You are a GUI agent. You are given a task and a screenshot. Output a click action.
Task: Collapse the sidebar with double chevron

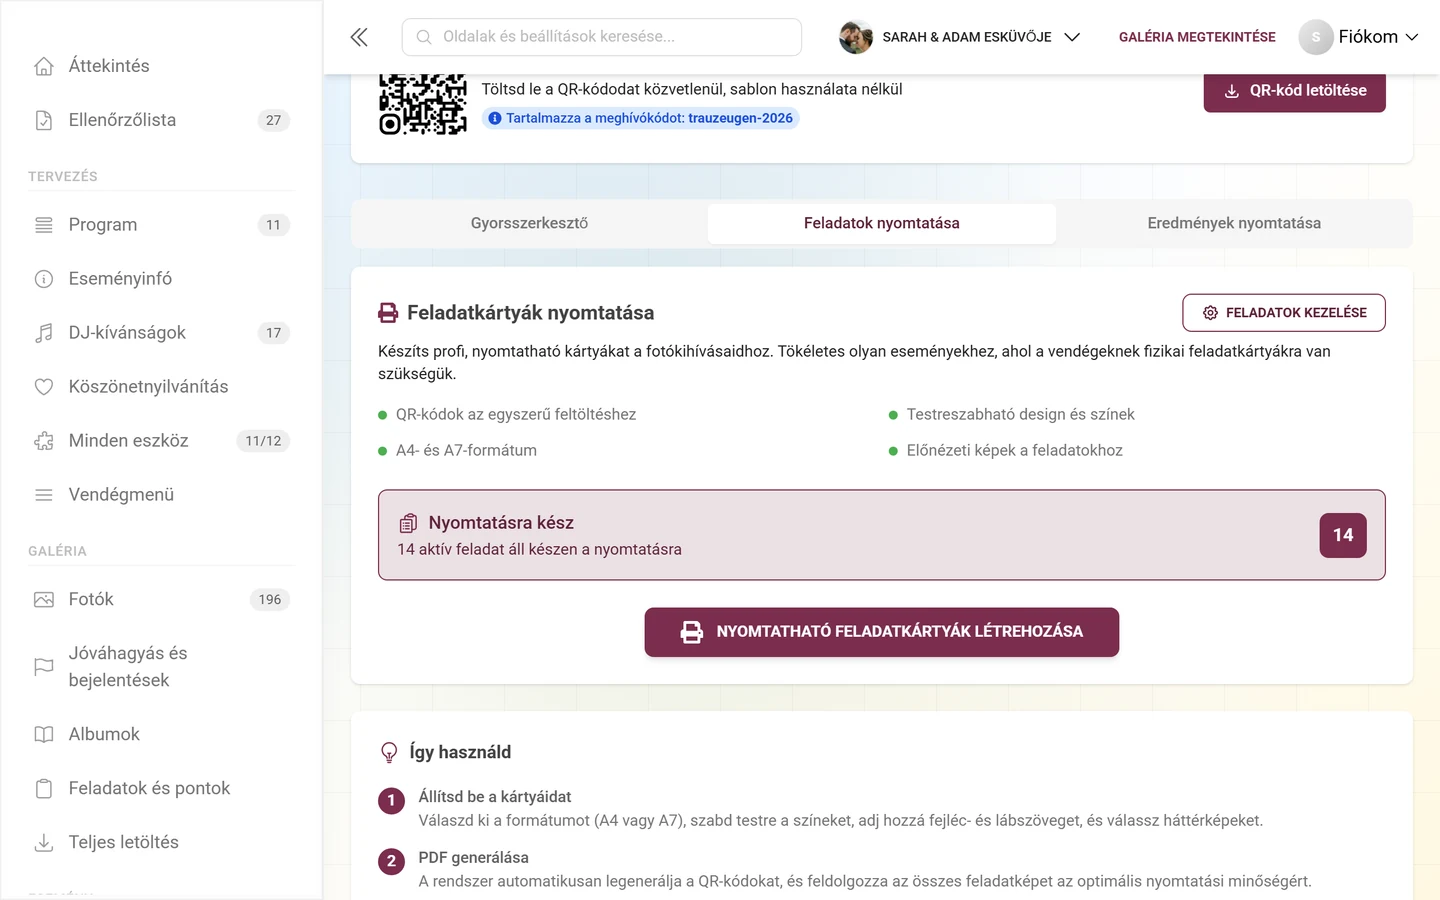359,37
